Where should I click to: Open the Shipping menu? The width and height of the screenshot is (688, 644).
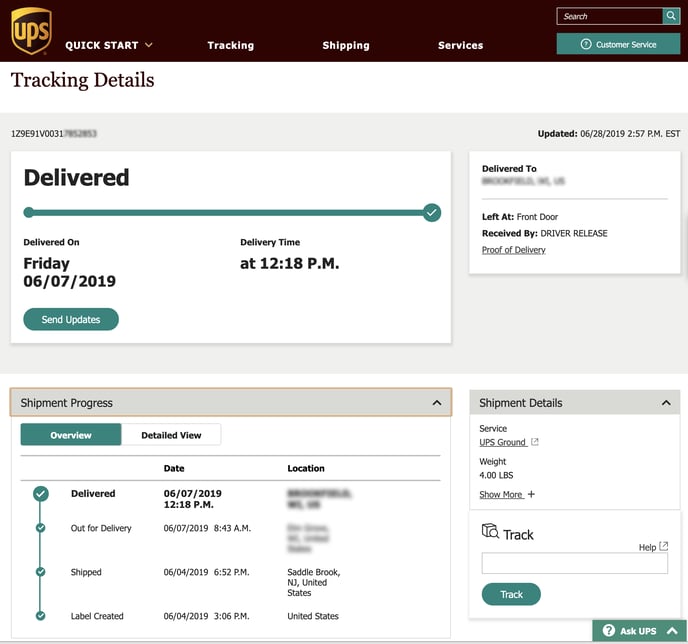pyautogui.click(x=346, y=45)
